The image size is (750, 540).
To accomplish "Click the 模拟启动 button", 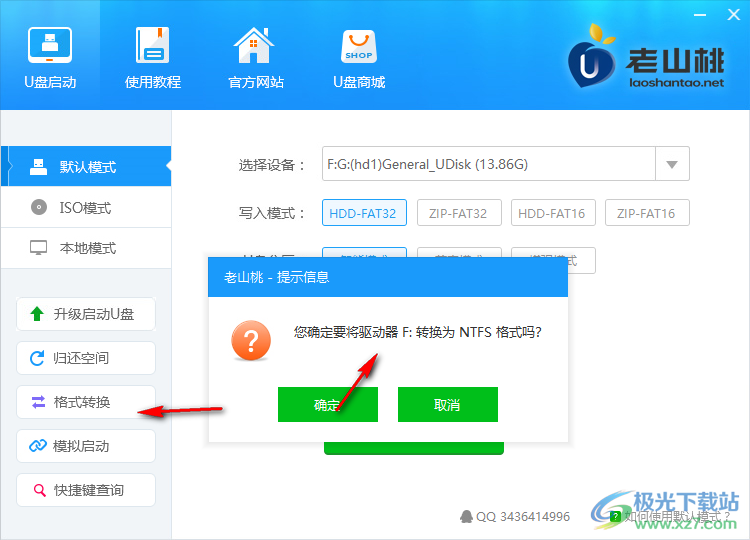I will [86, 446].
